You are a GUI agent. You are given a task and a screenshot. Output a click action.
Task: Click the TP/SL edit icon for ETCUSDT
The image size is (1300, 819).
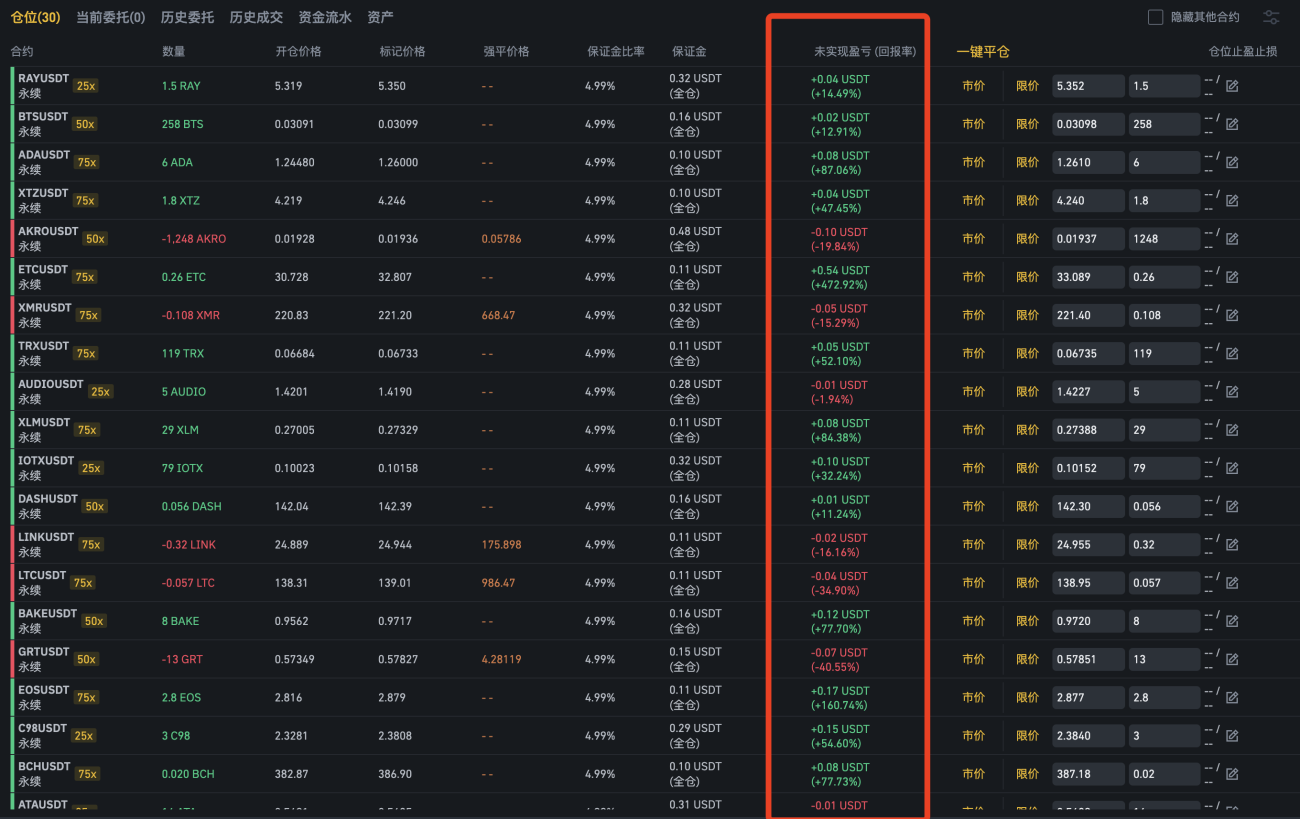(1232, 277)
